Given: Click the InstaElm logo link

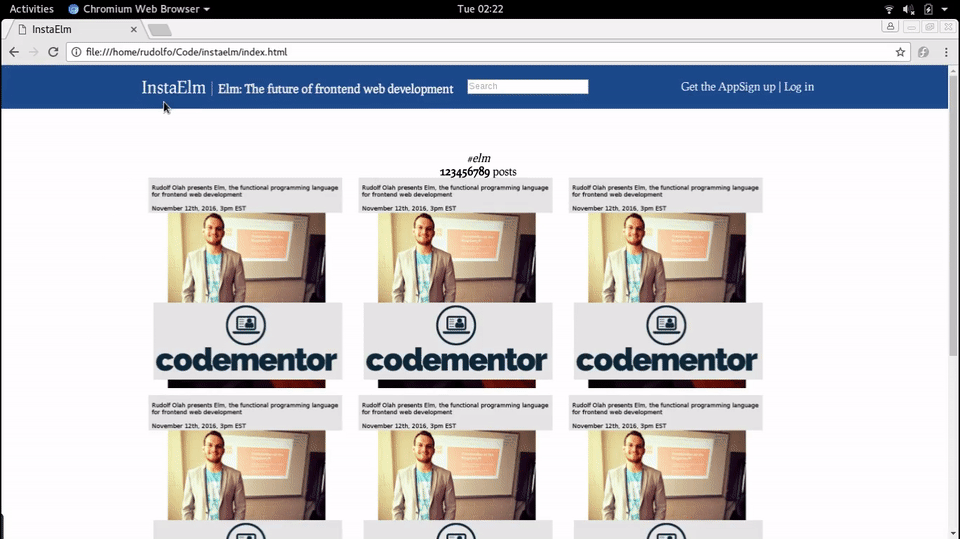Looking at the screenshot, I should 173,88.
